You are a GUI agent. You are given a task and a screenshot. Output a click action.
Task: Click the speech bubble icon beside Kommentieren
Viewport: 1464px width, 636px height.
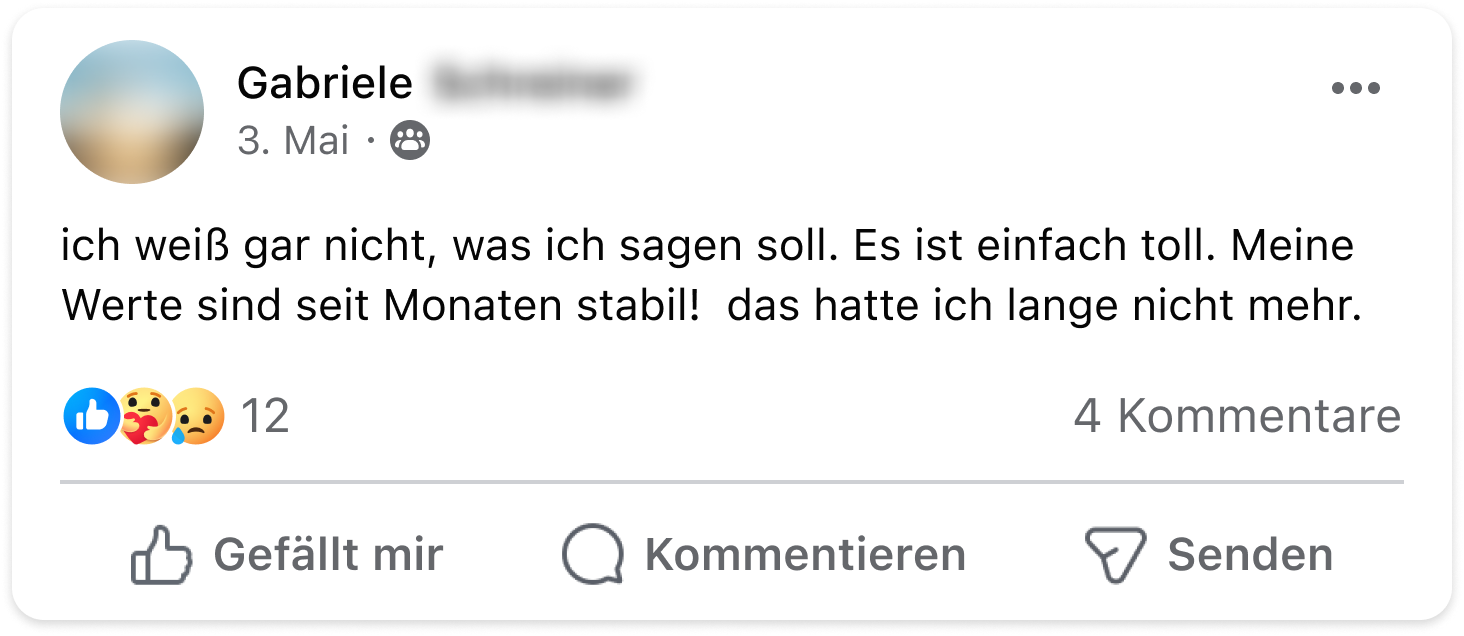tap(593, 554)
